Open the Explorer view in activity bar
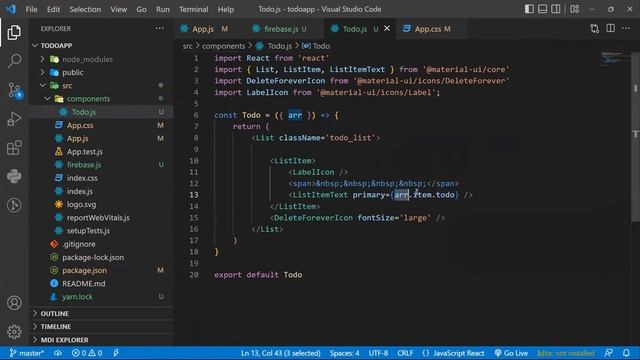 (x=14, y=32)
